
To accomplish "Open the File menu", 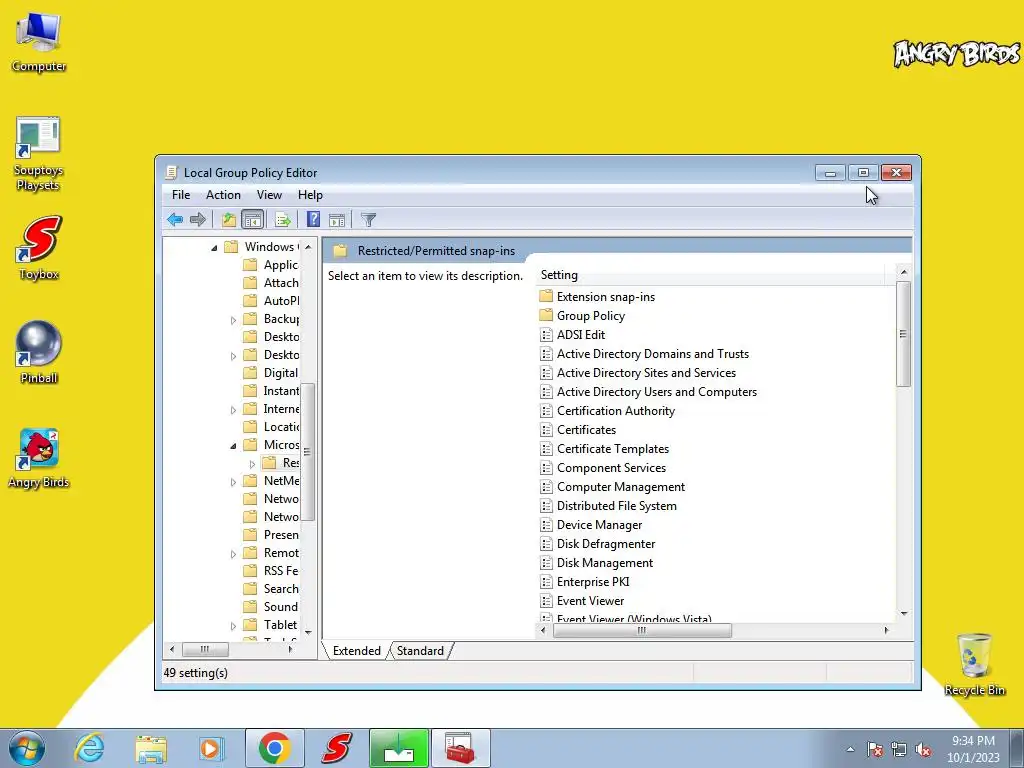I will (x=181, y=195).
